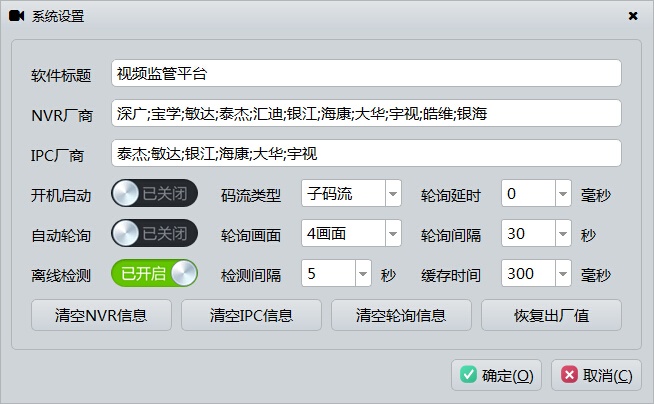654x404 pixels.
Task: Click the 码流类型 label
Action: 251,196
